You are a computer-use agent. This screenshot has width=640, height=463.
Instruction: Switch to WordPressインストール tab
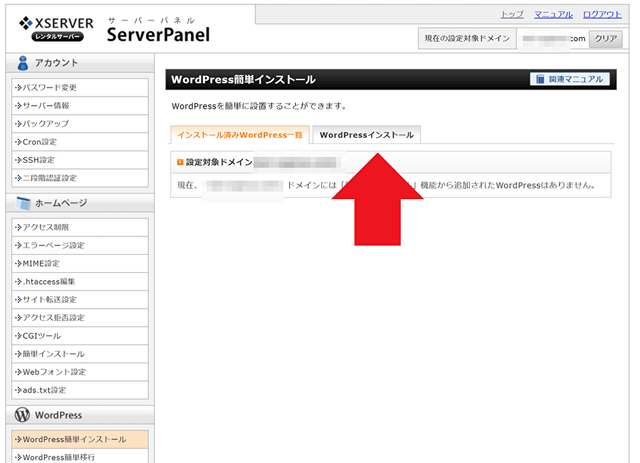(x=367, y=135)
